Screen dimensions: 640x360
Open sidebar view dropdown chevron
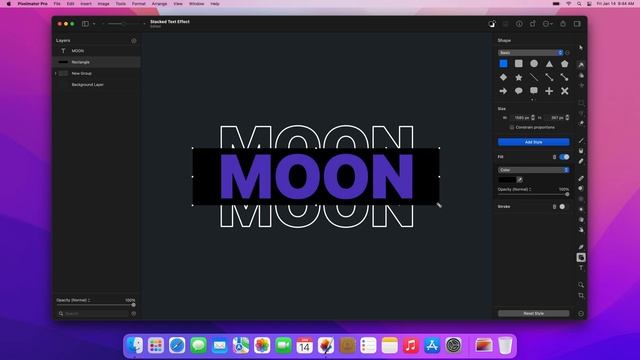94,24
